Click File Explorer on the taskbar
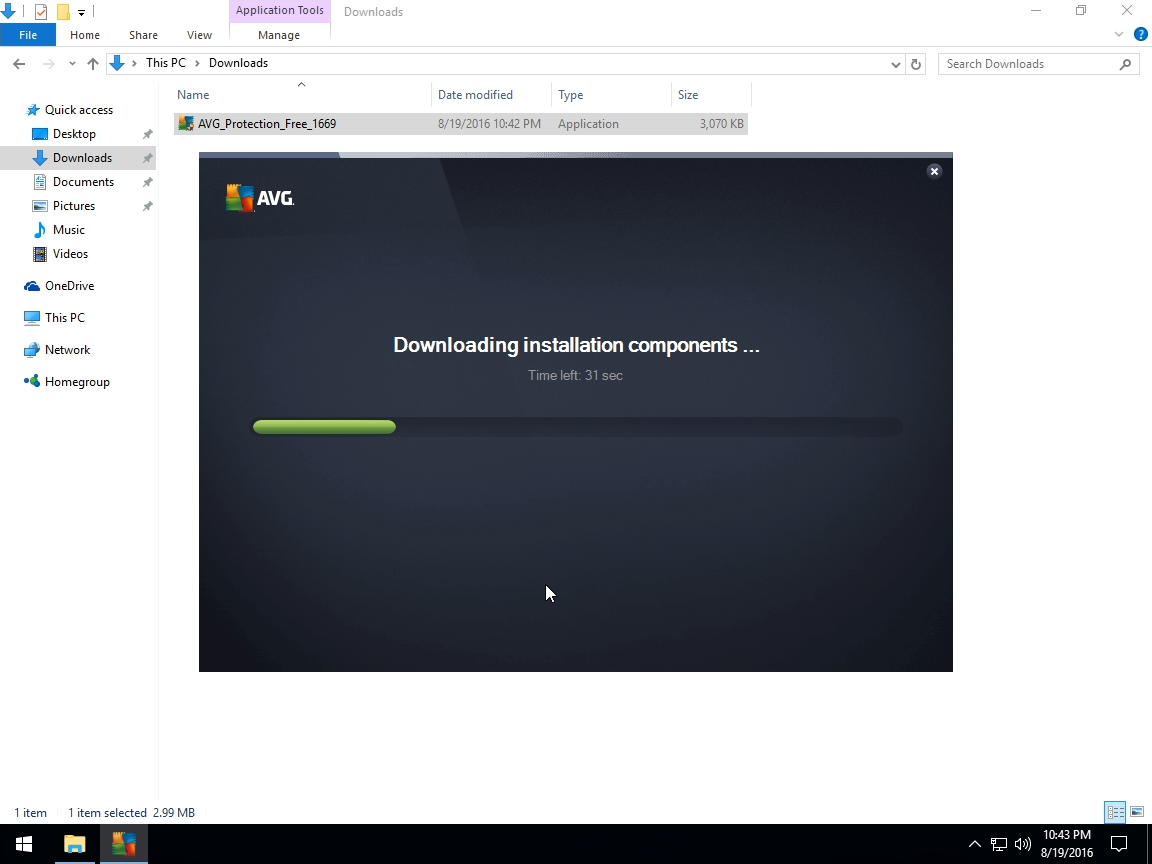Viewport: 1152px width, 864px height. 74,844
